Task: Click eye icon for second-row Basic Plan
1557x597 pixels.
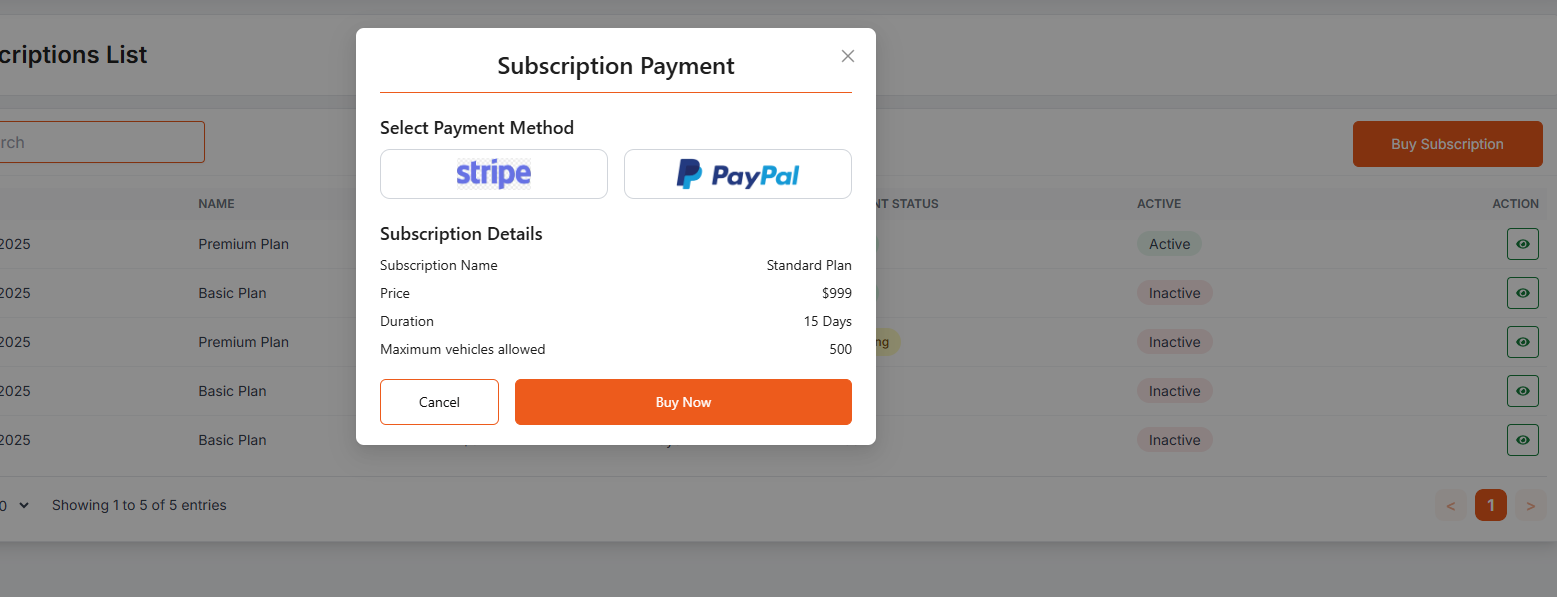Action: pyautogui.click(x=1522, y=293)
